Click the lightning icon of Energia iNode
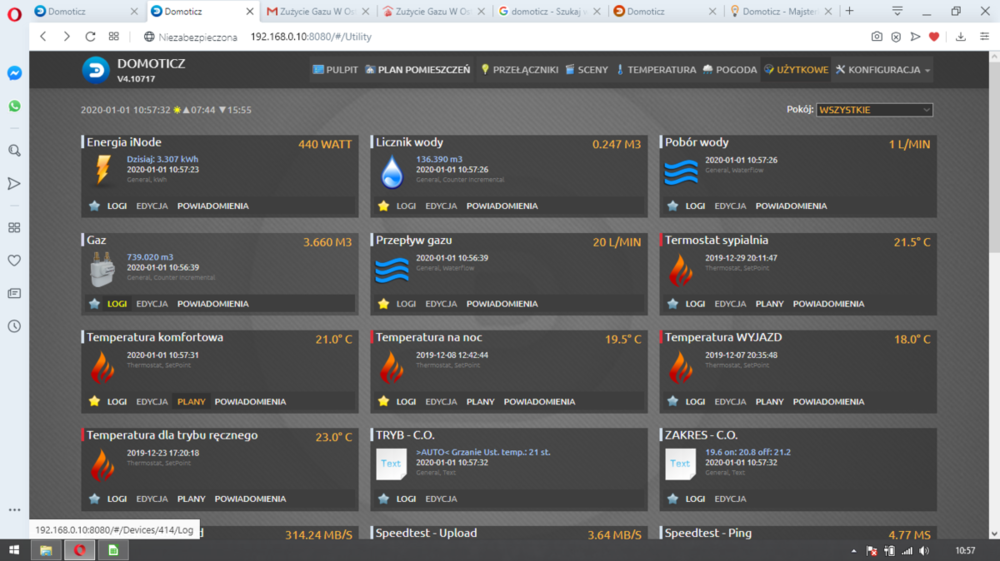 point(102,172)
